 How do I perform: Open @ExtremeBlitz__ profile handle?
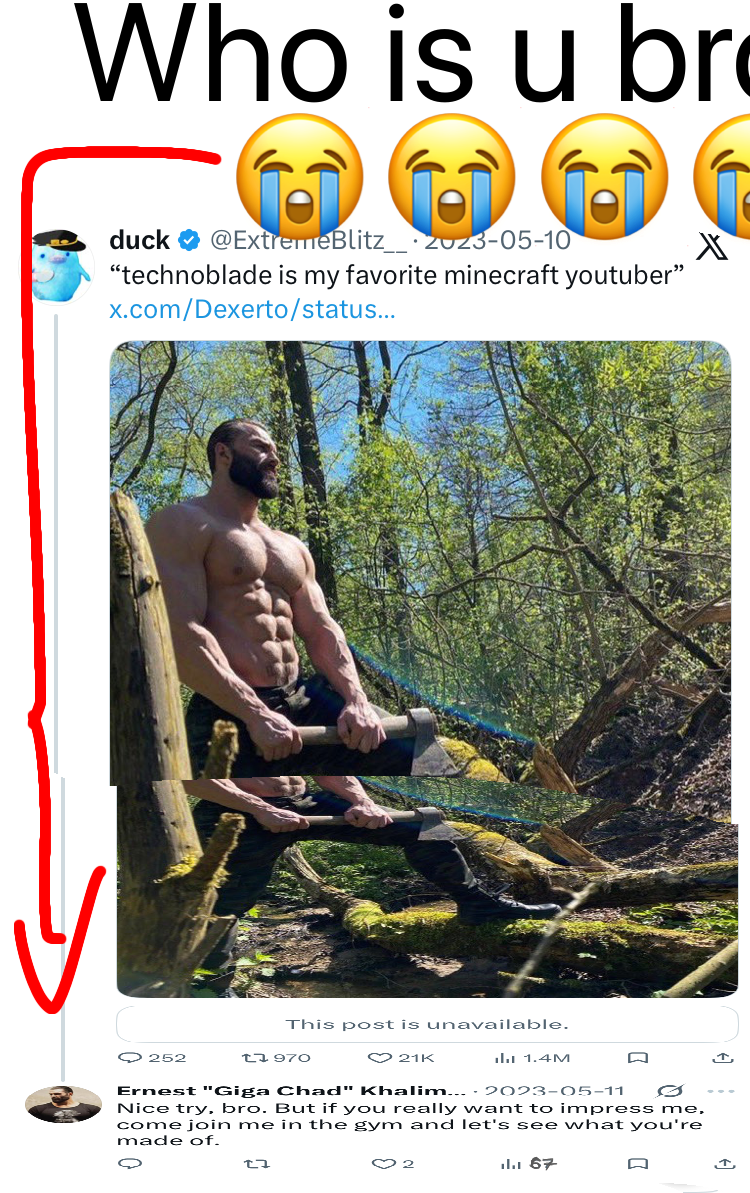pos(309,240)
